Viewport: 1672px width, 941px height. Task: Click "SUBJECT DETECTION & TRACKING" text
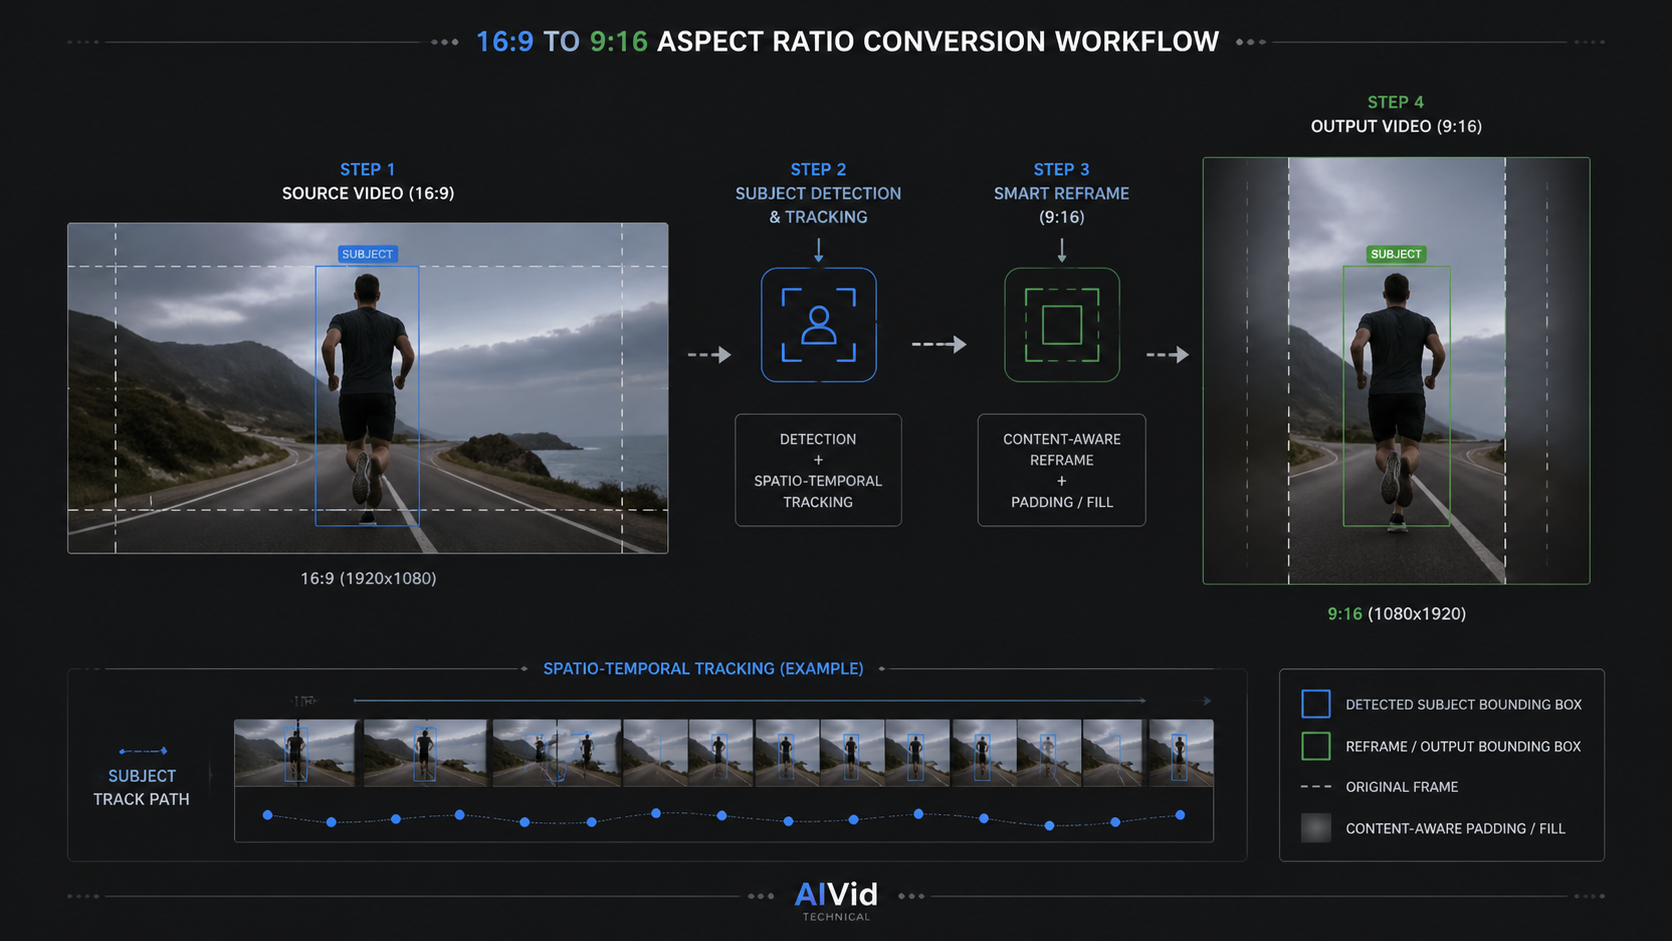click(x=818, y=205)
